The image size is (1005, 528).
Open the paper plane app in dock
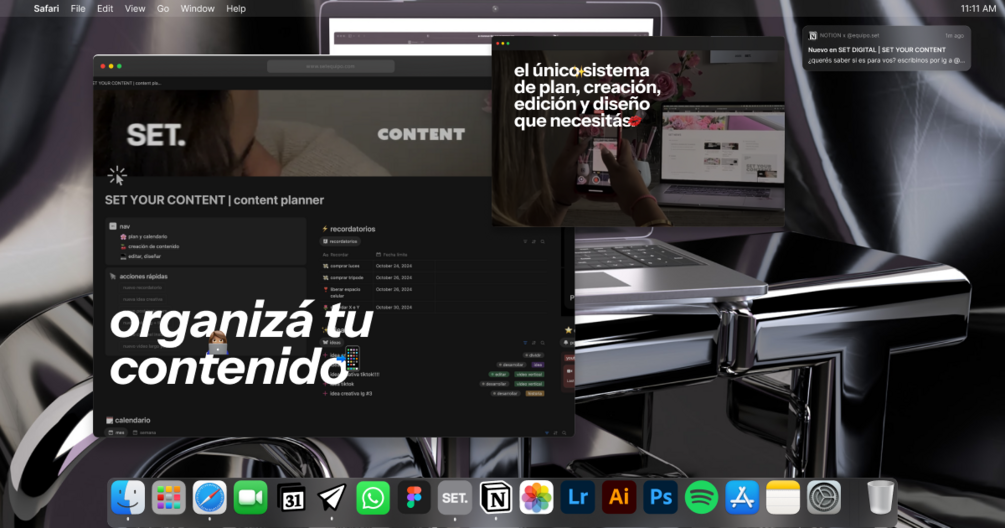click(x=332, y=497)
